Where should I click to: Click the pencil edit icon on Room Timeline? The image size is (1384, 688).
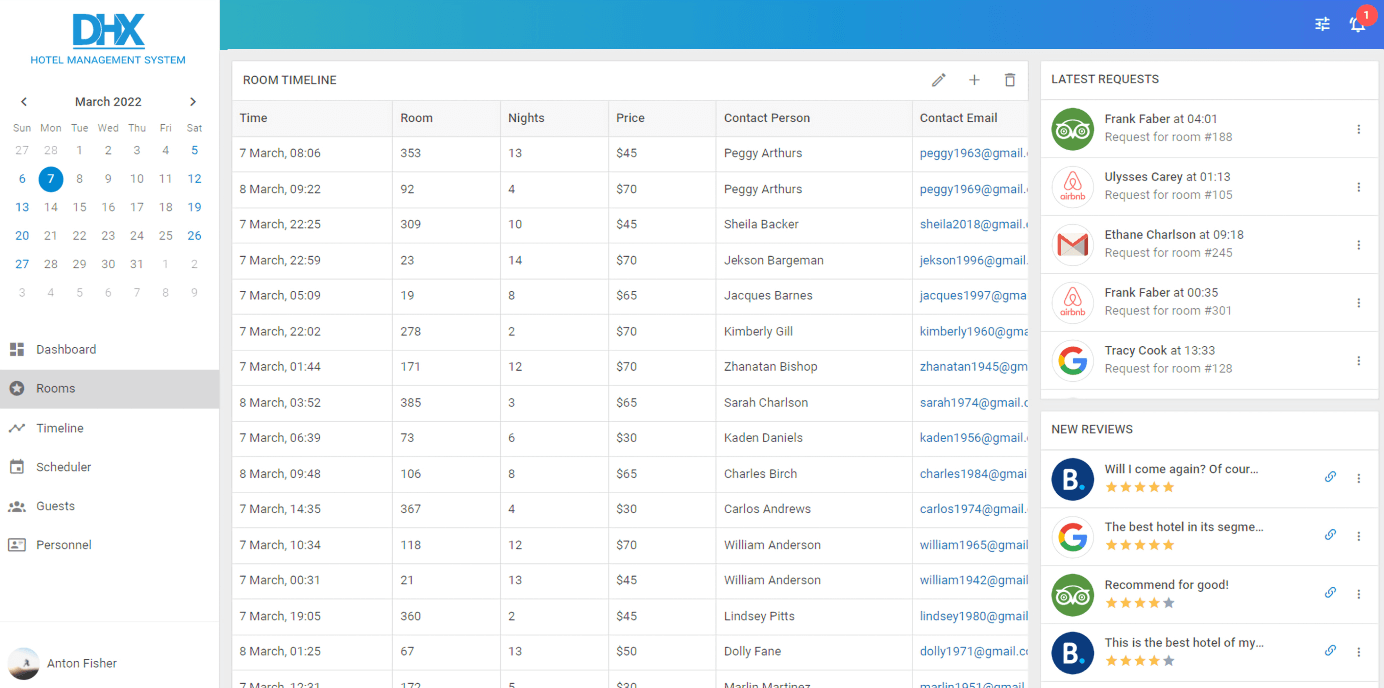click(938, 79)
